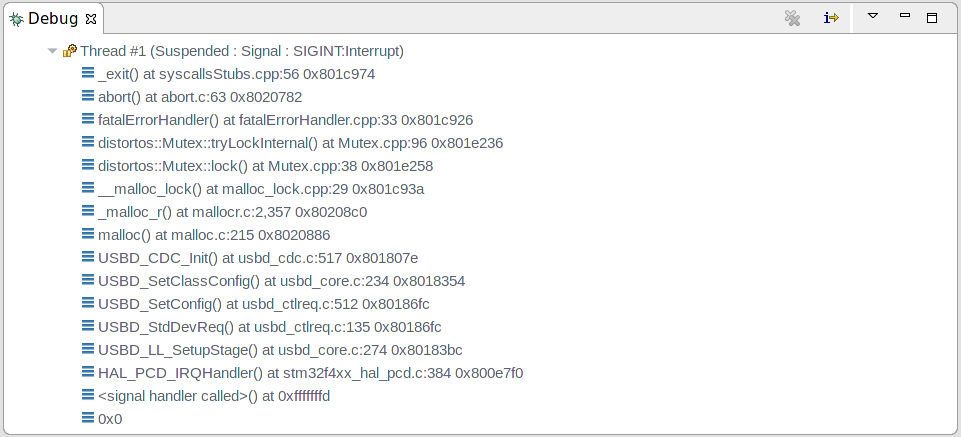Select the fatalErrorHandler() stack frame
This screenshot has width=961, height=437.
point(286,120)
